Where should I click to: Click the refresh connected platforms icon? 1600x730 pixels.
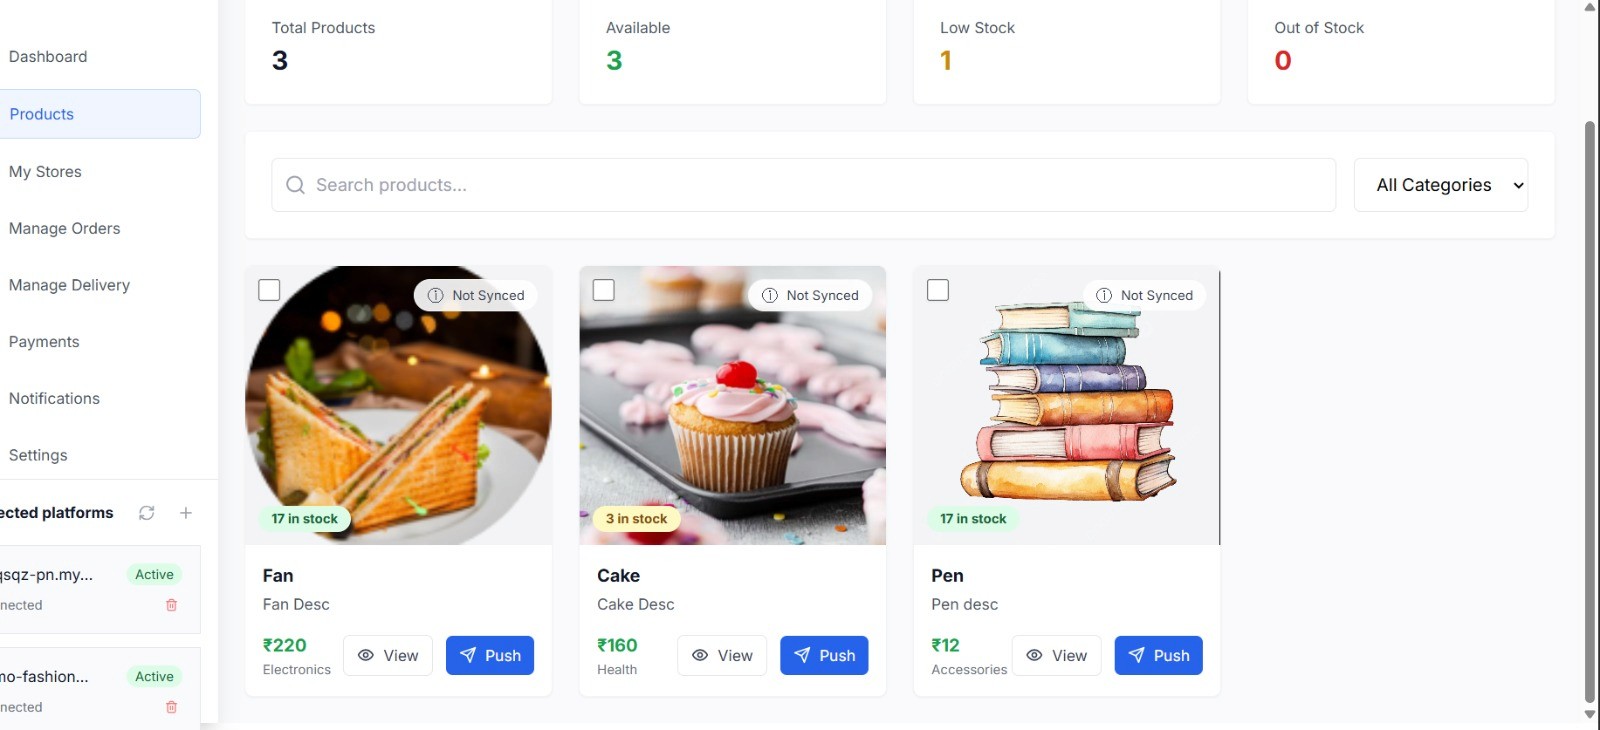(147, 513)
